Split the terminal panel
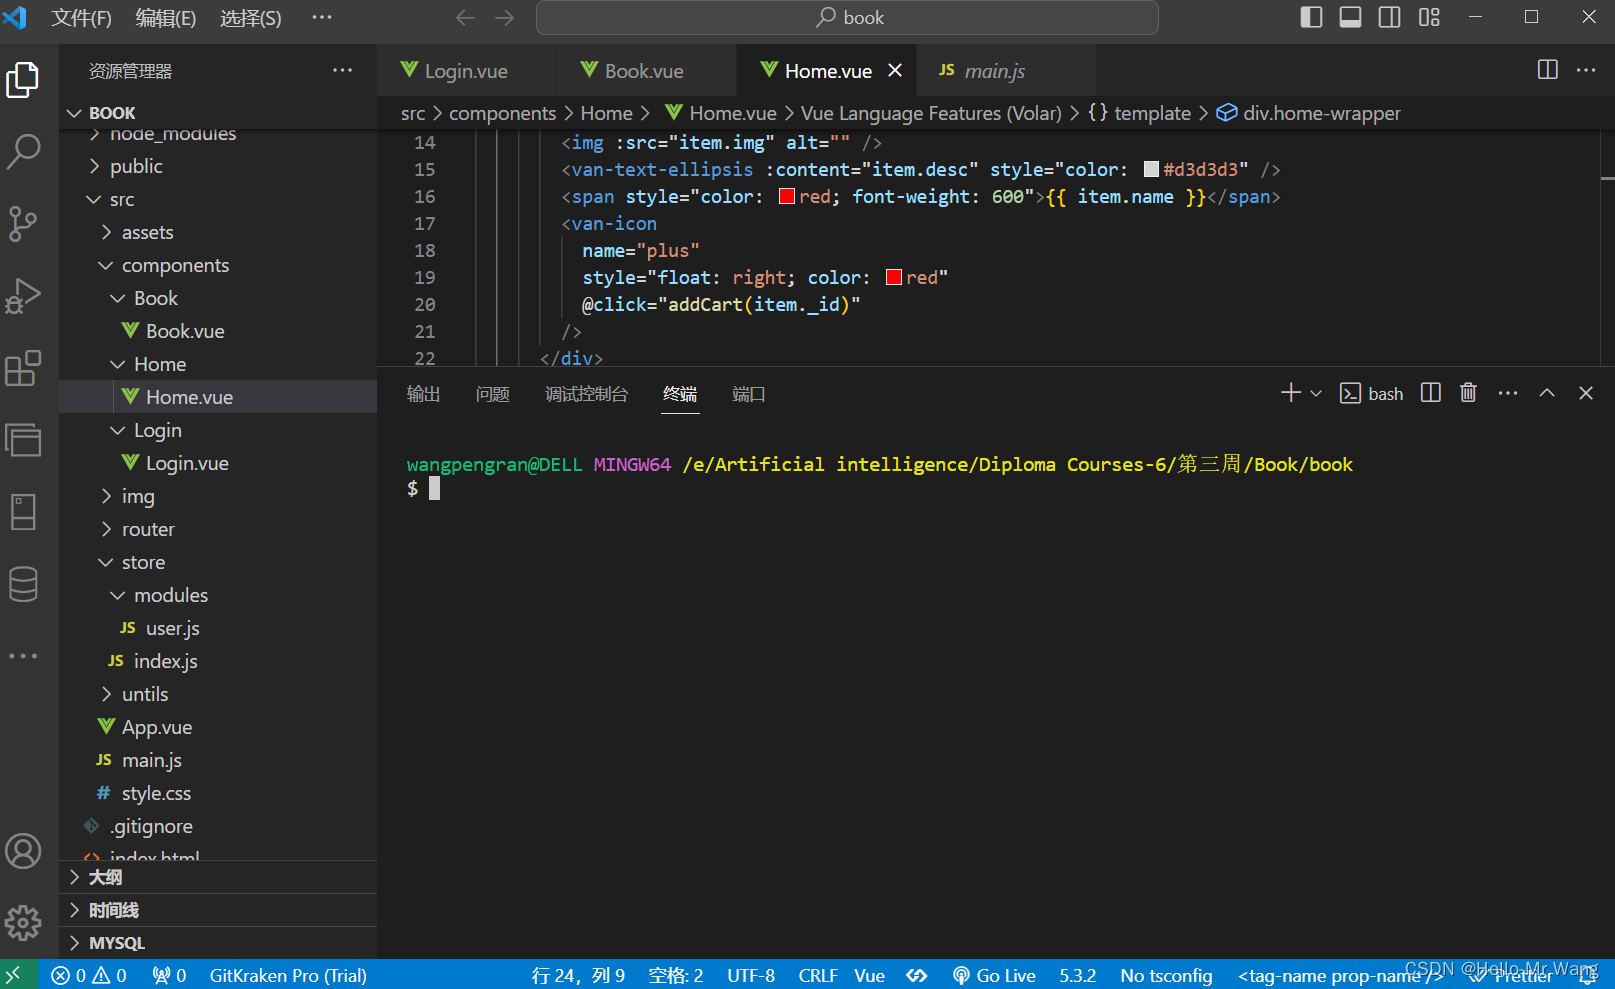The width and height of the screenshot is (1615, 989). pos(1431,393)
